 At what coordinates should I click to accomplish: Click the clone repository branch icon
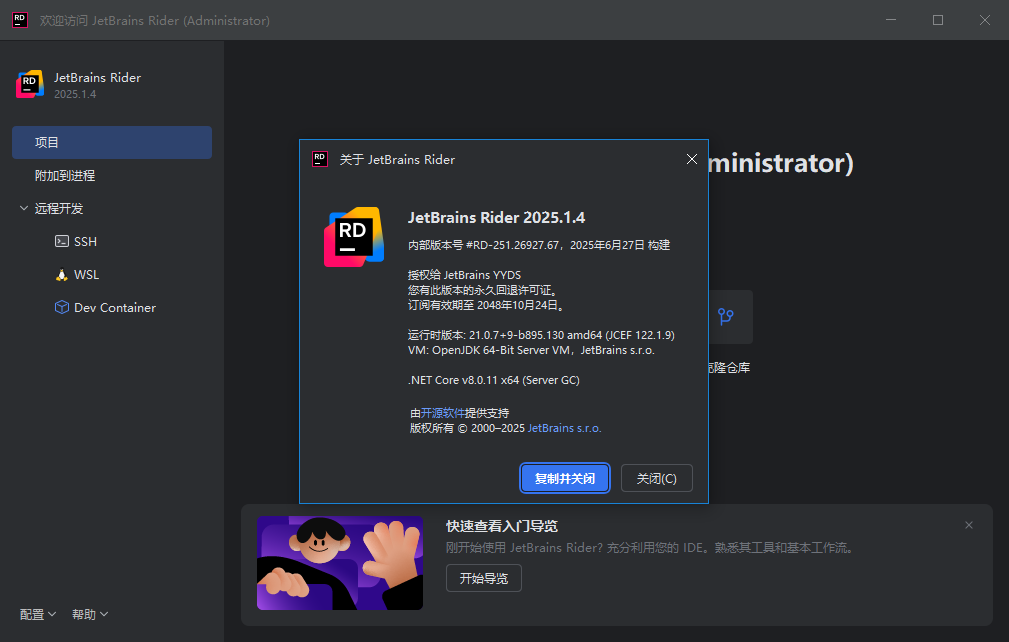pos(726,316)
